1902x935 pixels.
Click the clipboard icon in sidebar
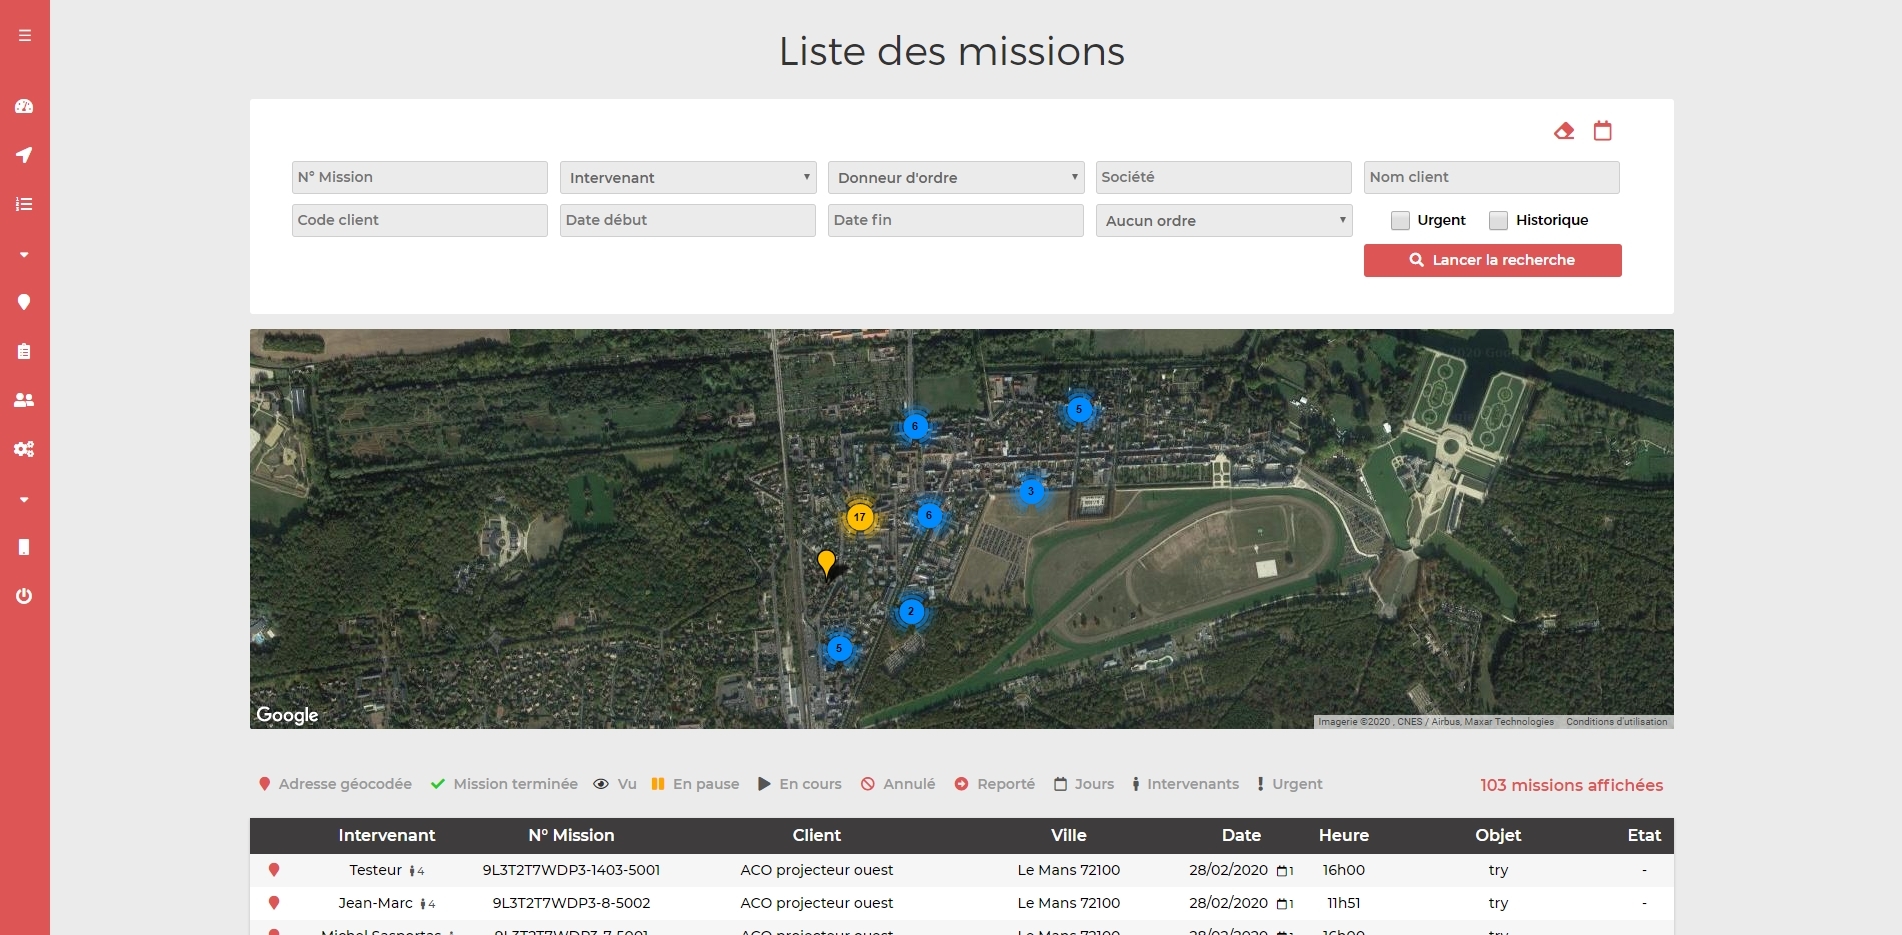coord(25,351)
